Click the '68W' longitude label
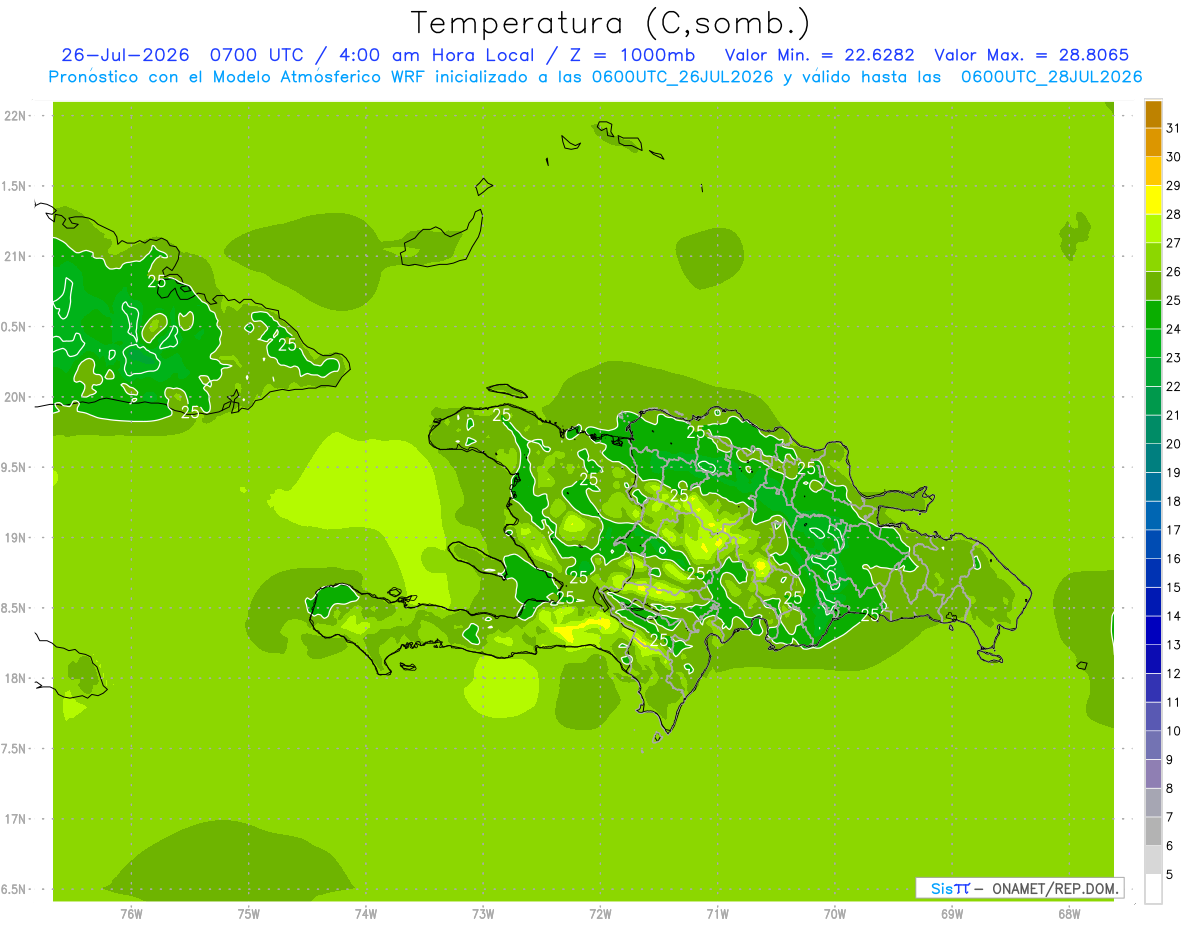The image size is (1200, 927). (1069, 913)
